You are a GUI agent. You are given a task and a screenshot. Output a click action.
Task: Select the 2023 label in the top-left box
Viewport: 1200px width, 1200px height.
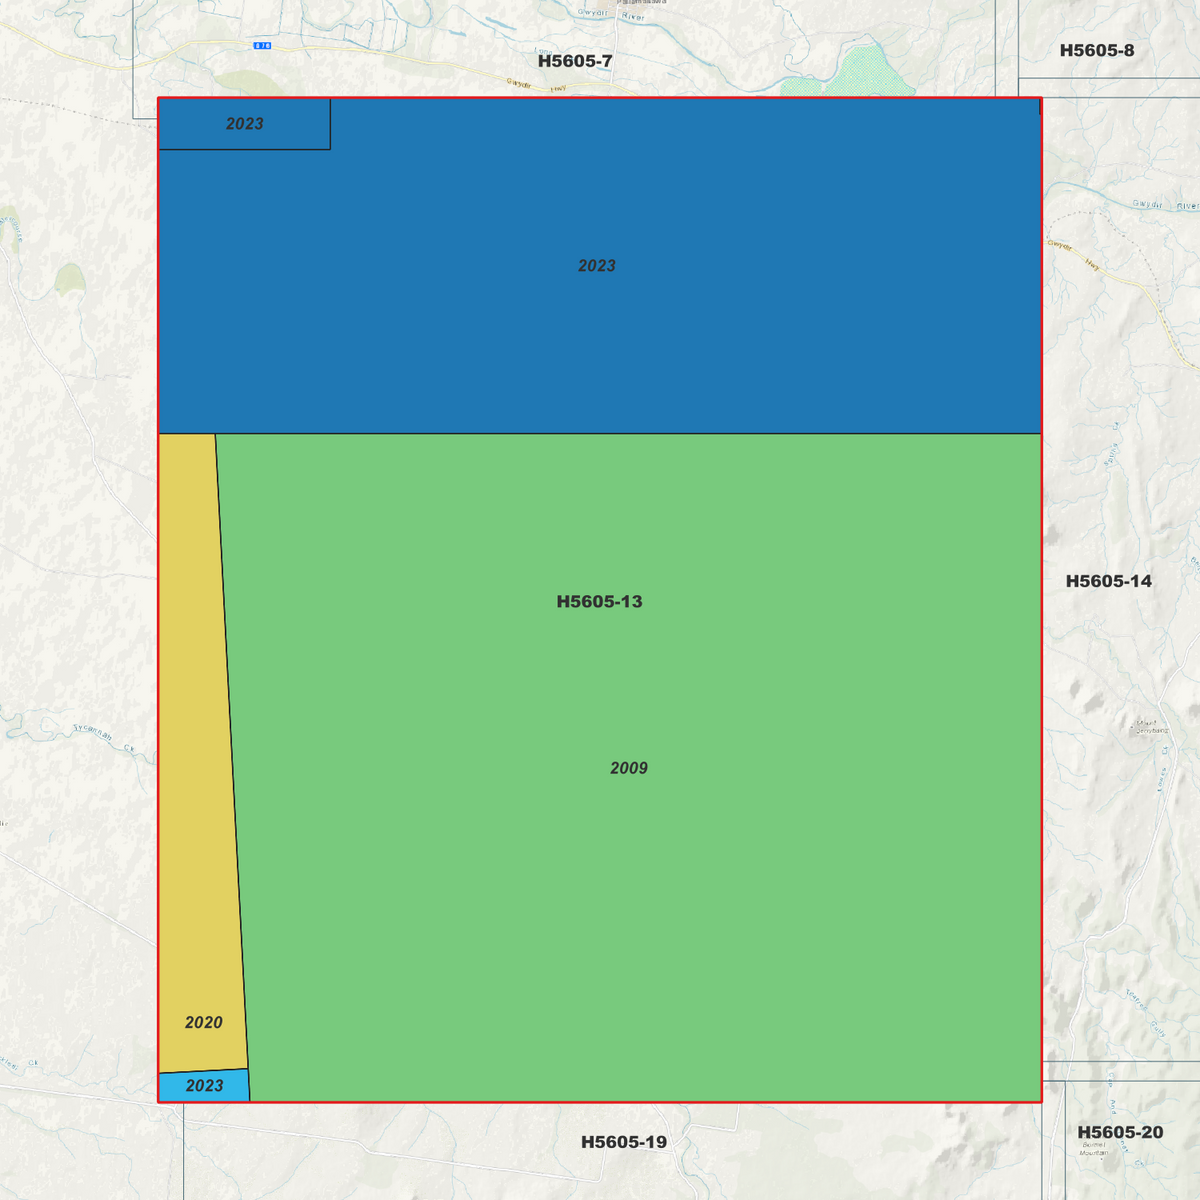(245, 124)
